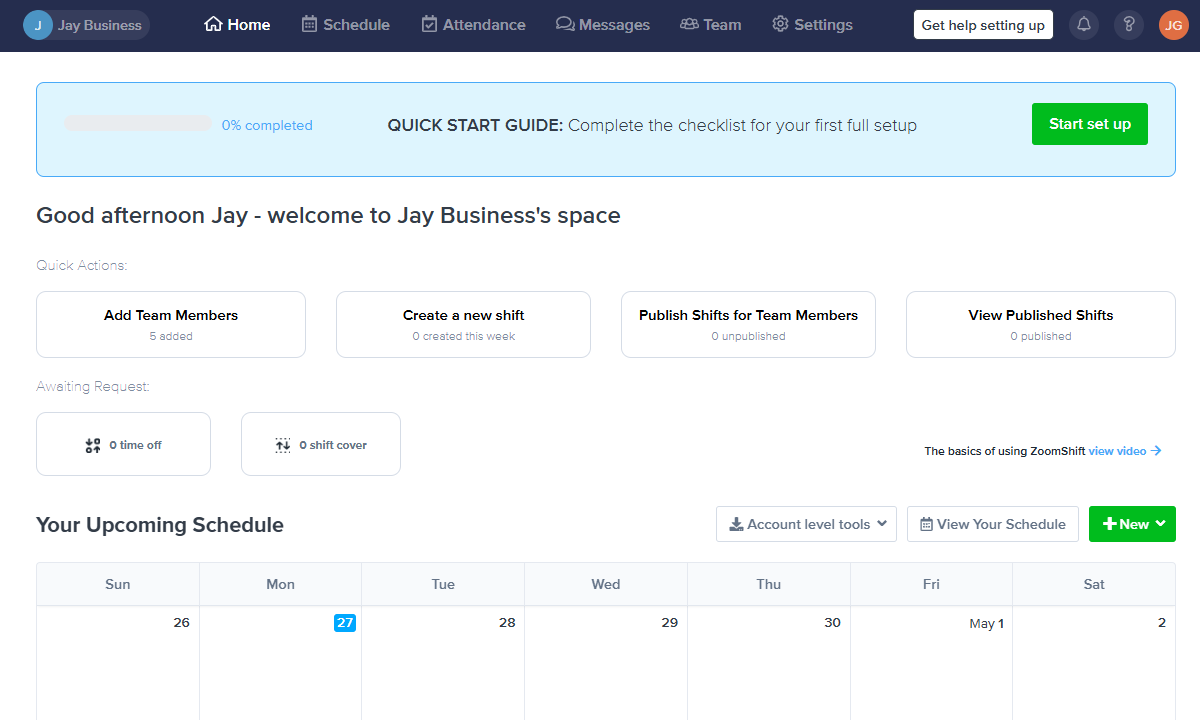
Task: Click the View Your Schedule button
Action: tap(993, 524)
